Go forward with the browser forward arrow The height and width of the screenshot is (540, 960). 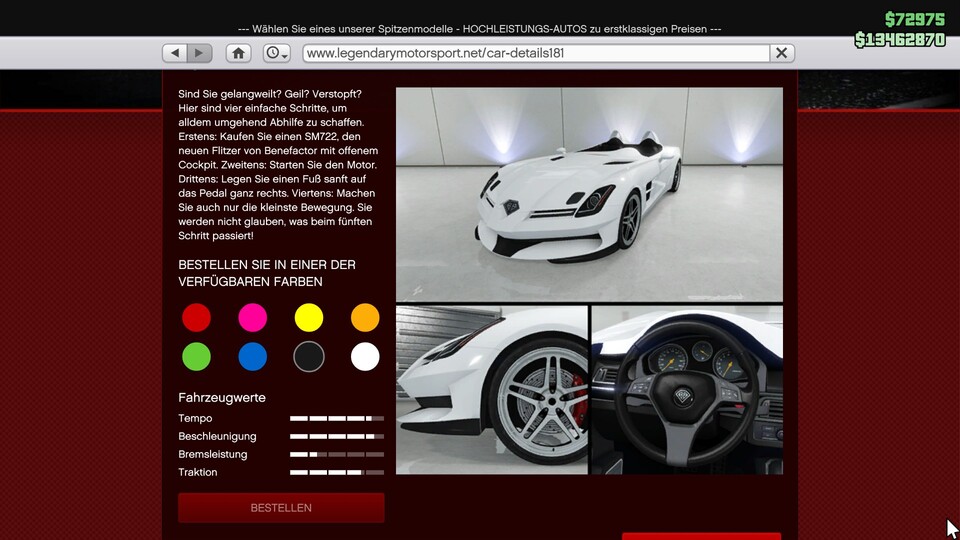[200, 53]
